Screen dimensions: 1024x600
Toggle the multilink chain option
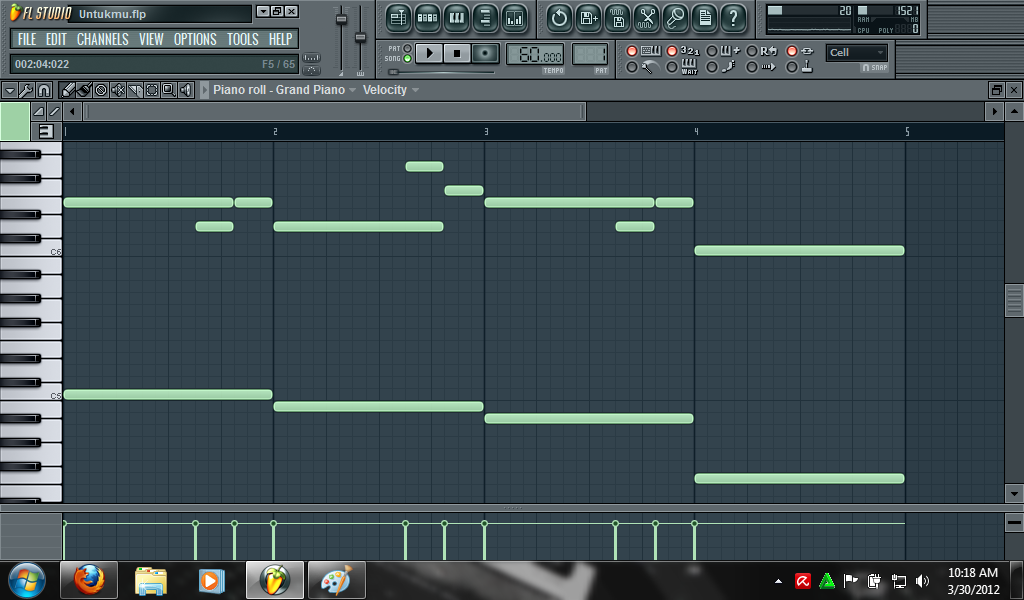tap(792, 51)
